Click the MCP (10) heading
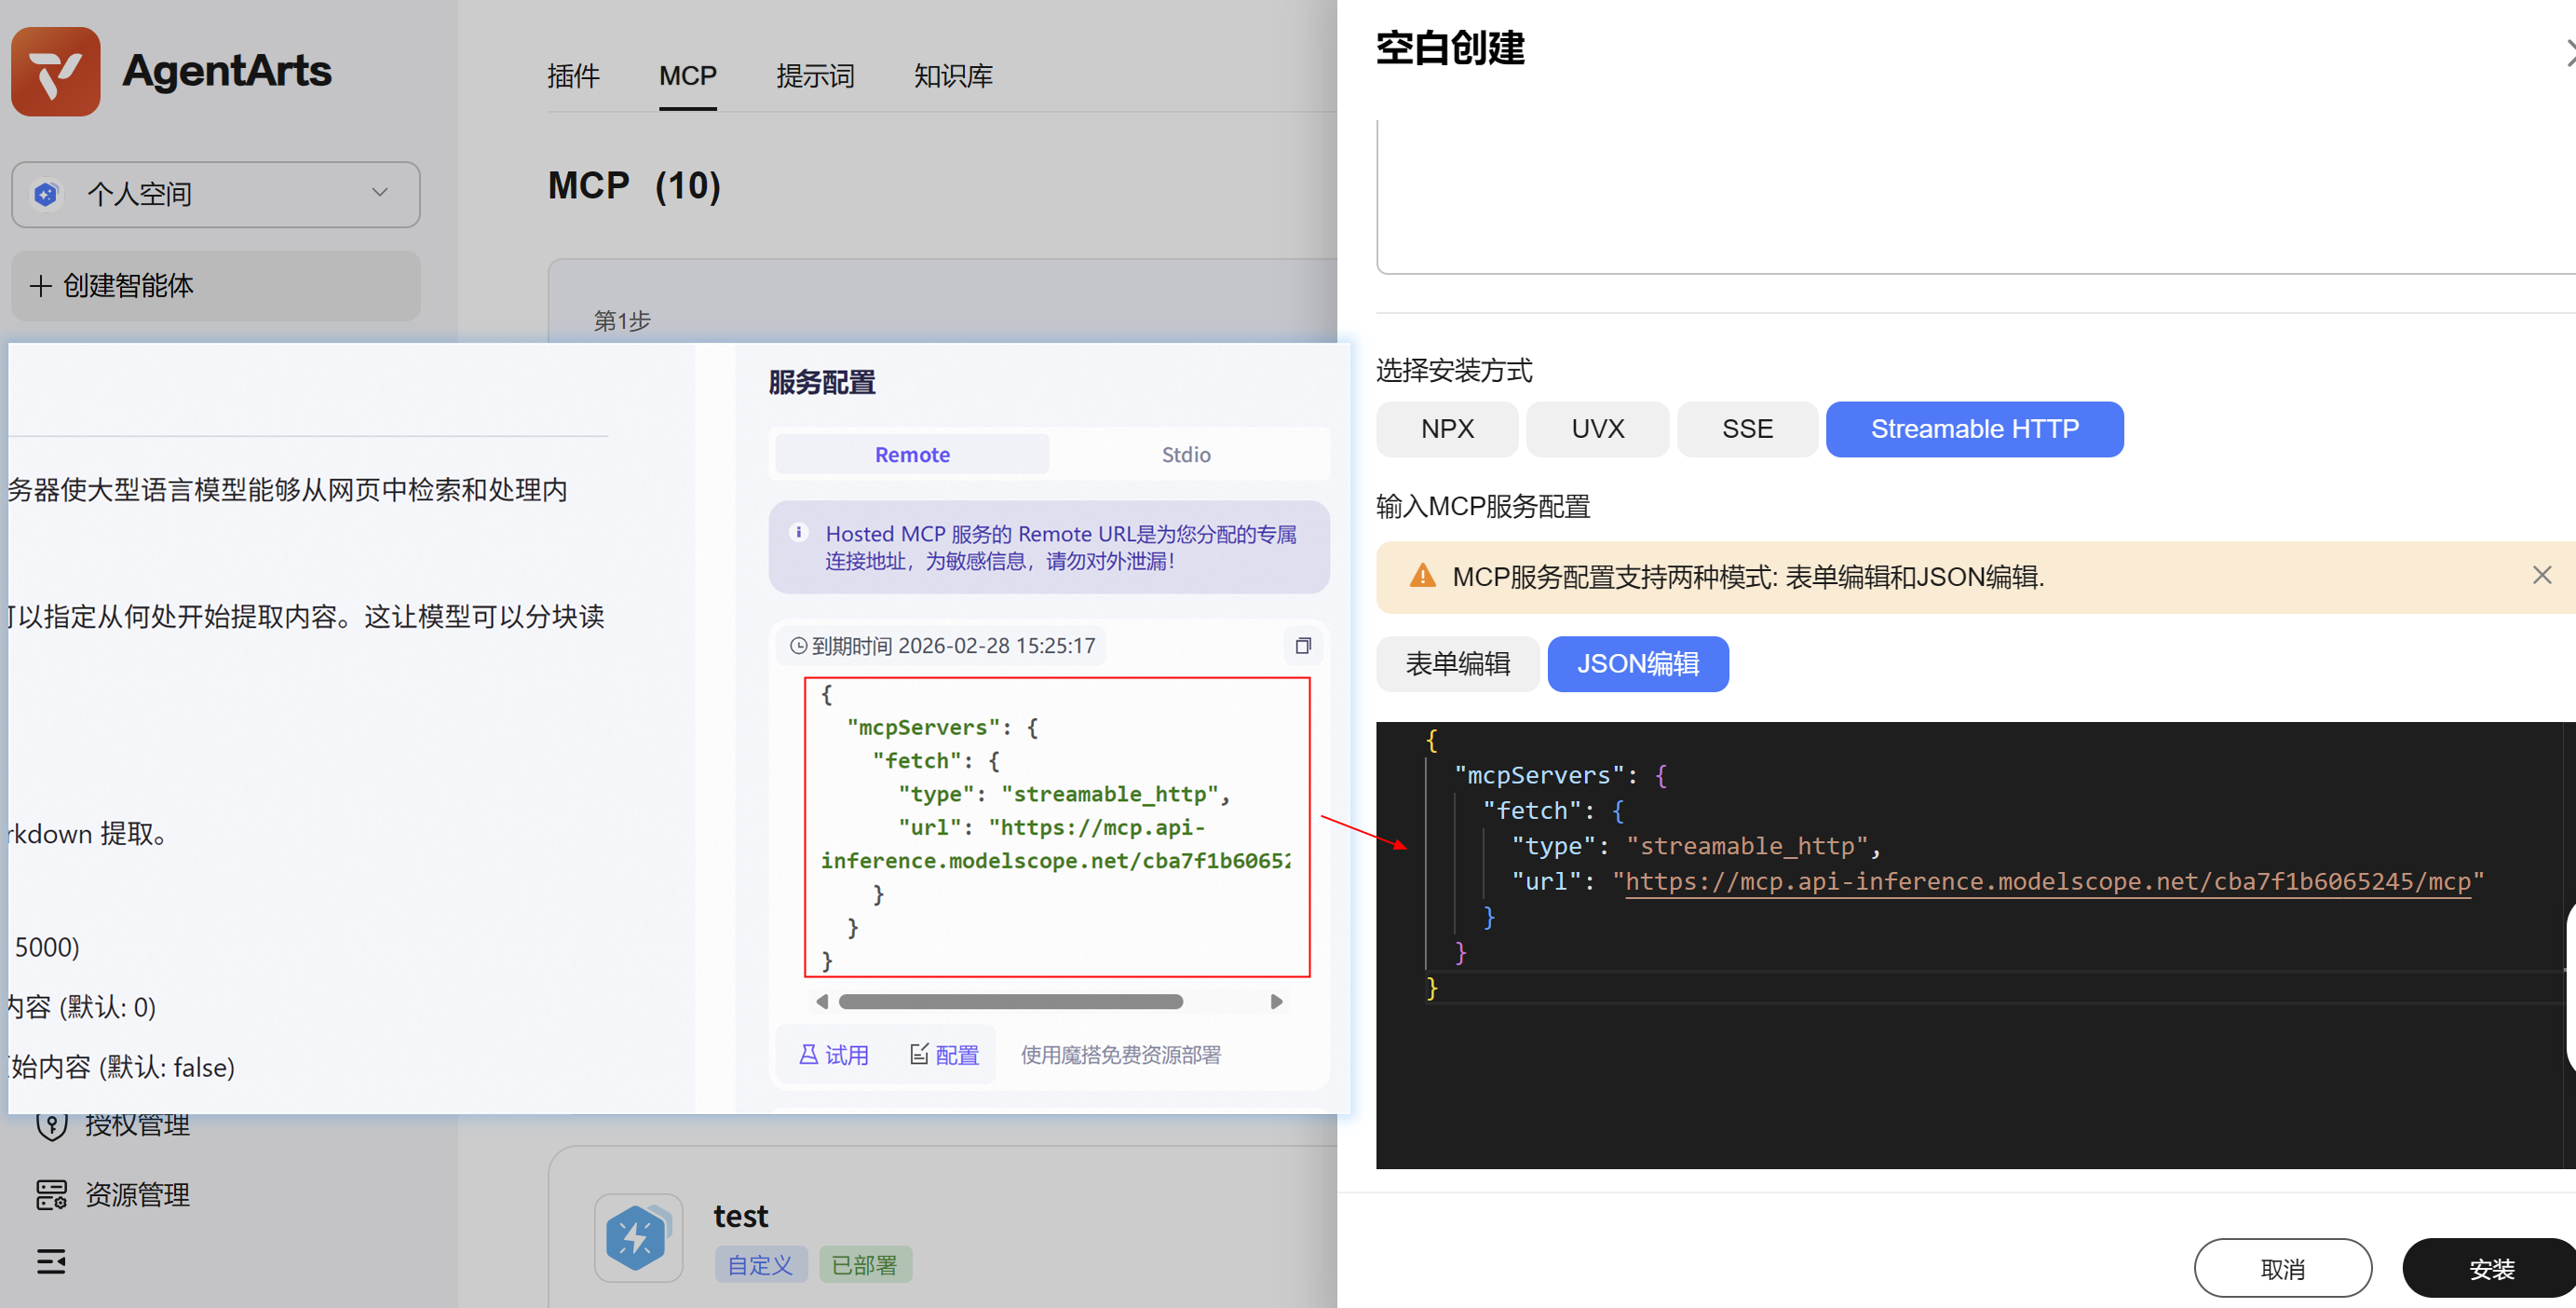2576x1308 pixels. [634, 186]
